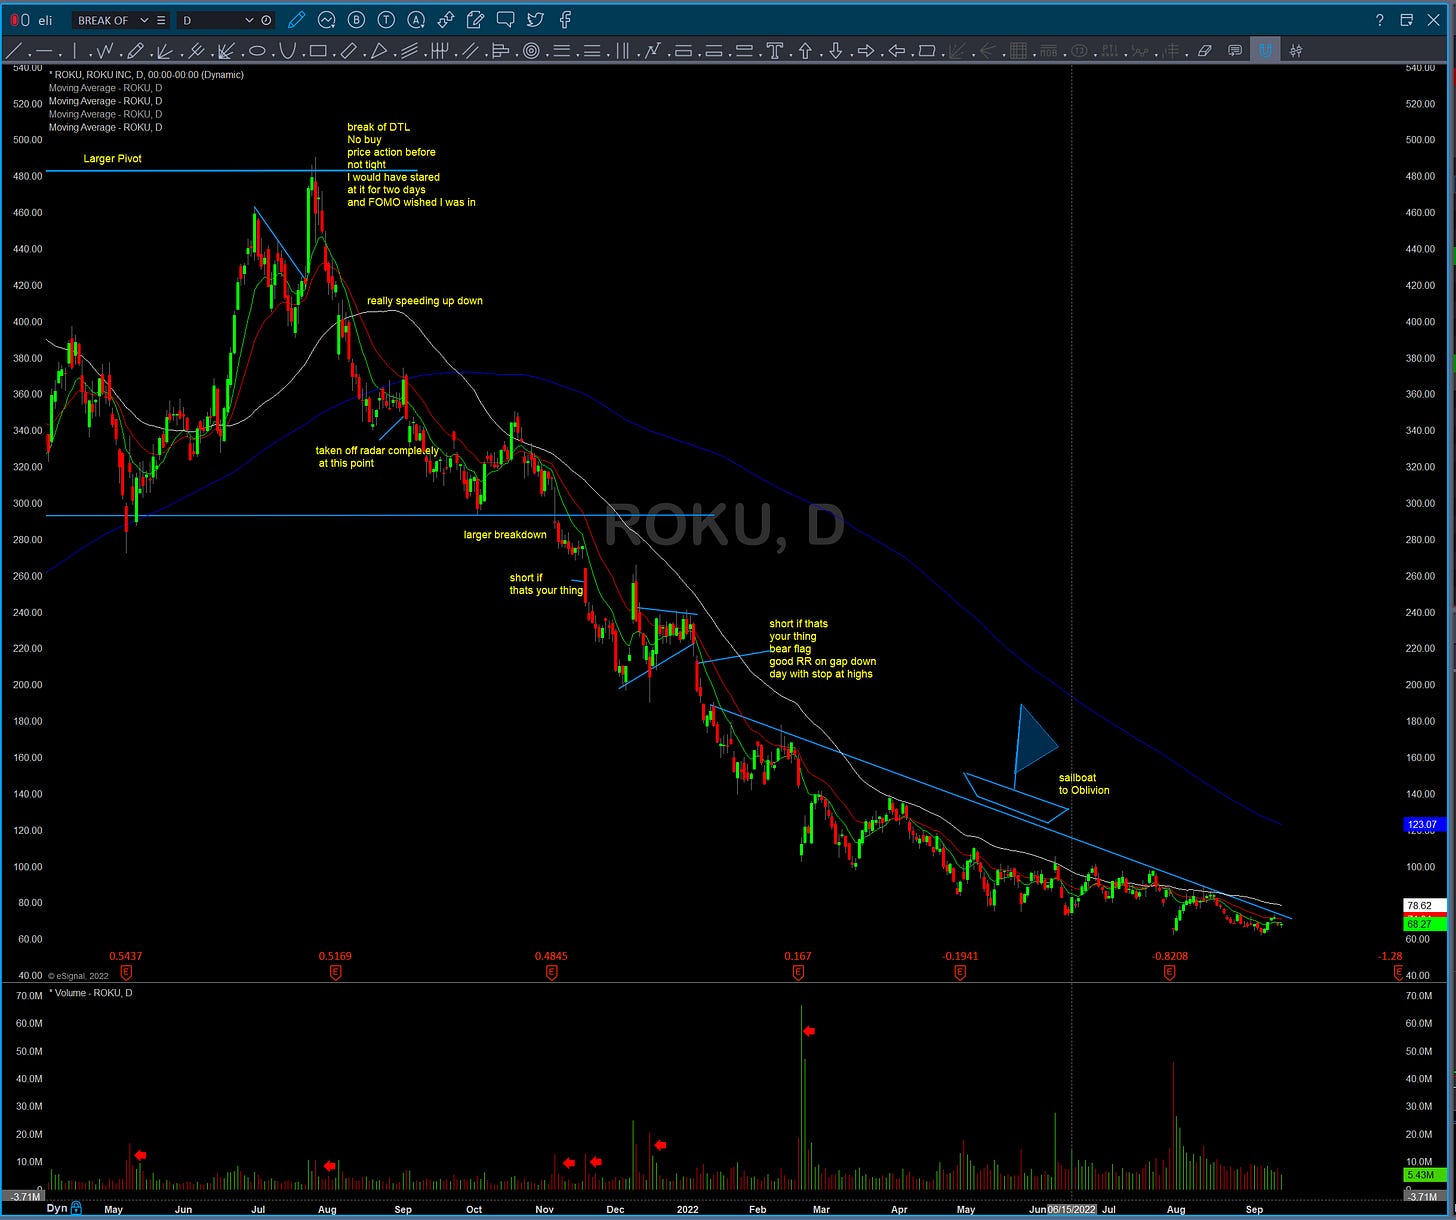Open the text callout note tool

1235,50
